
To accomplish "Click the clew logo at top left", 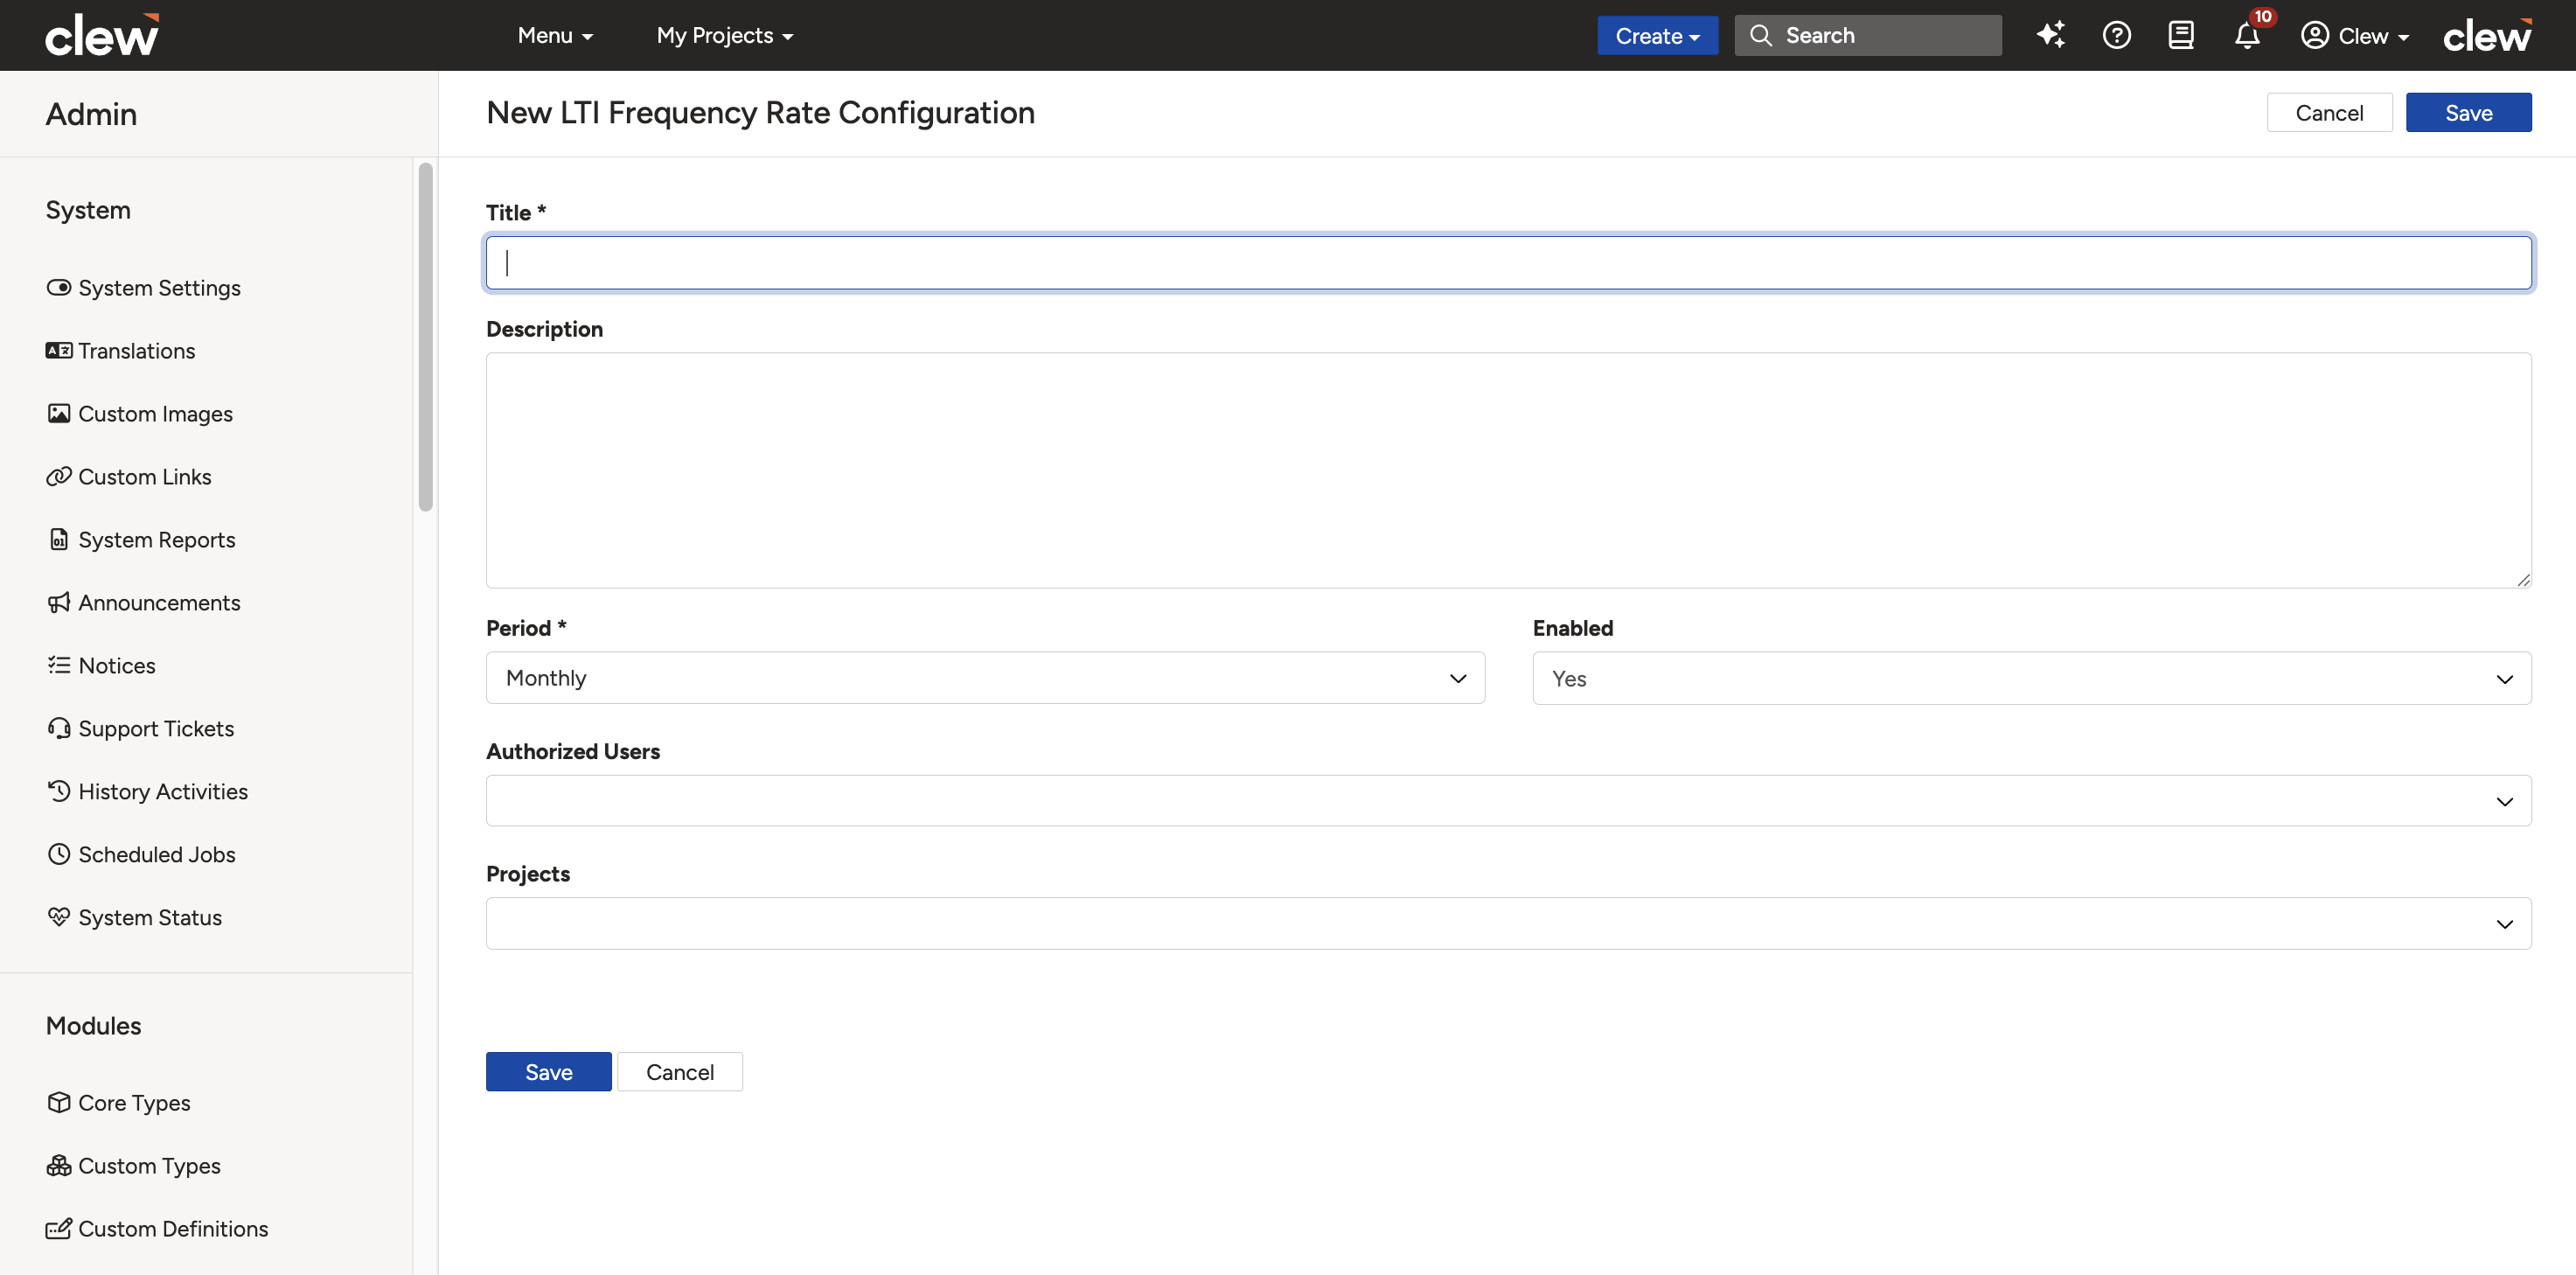I will [102, 35].
